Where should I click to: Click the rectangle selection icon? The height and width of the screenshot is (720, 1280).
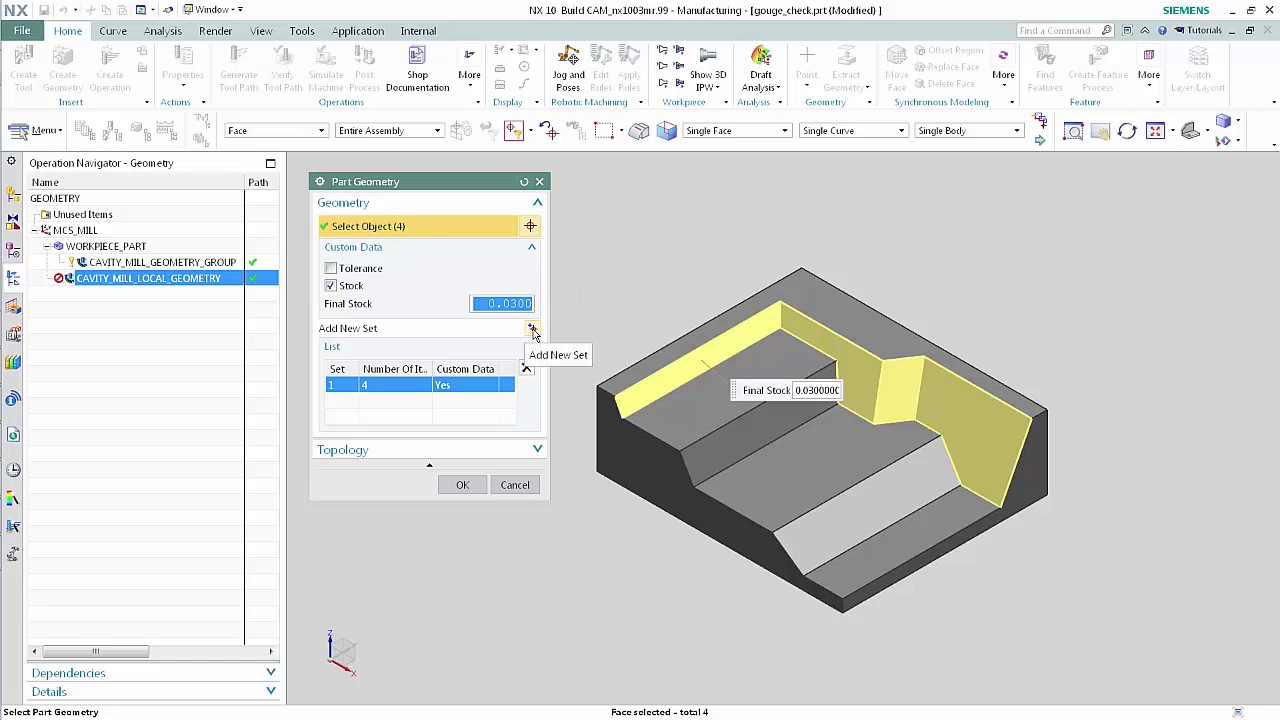[x=603, y=131]
